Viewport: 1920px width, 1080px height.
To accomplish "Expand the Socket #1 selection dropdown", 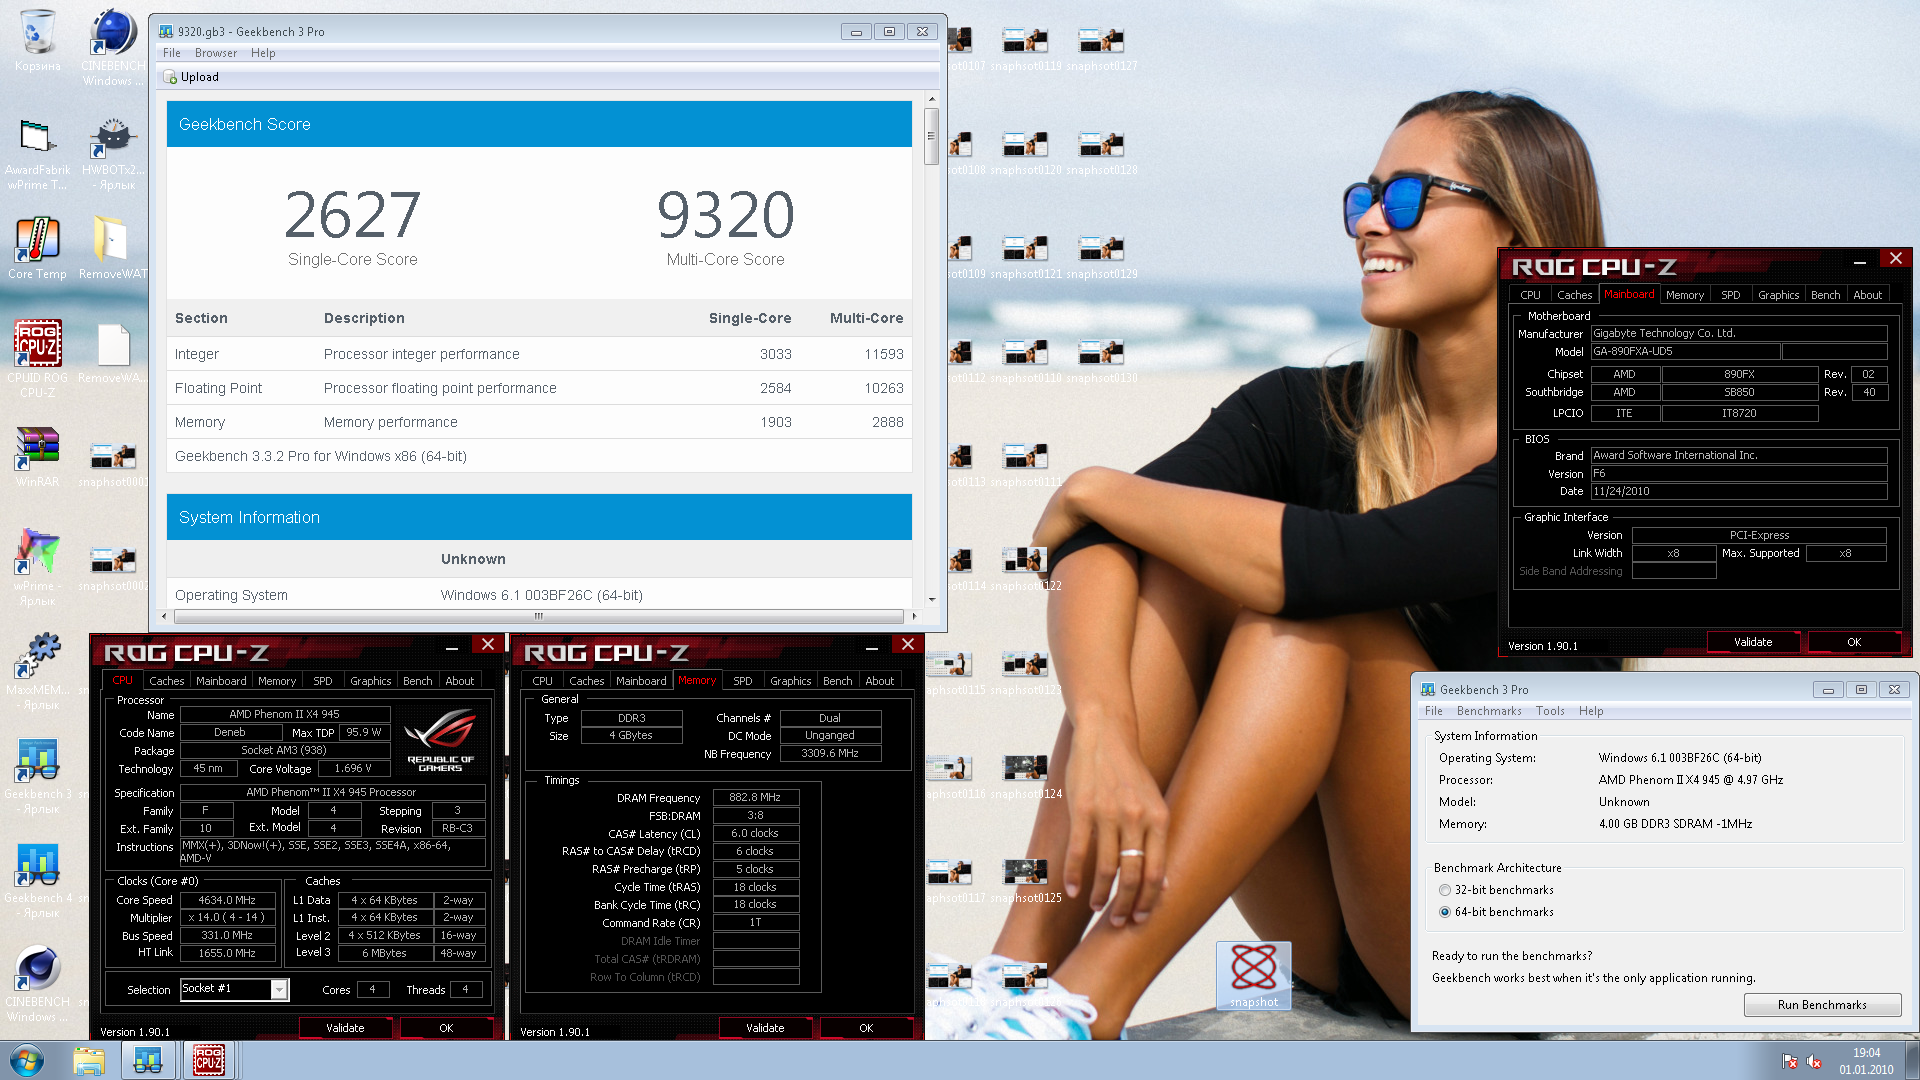I will pyautogui.click(x=279, y=989).
